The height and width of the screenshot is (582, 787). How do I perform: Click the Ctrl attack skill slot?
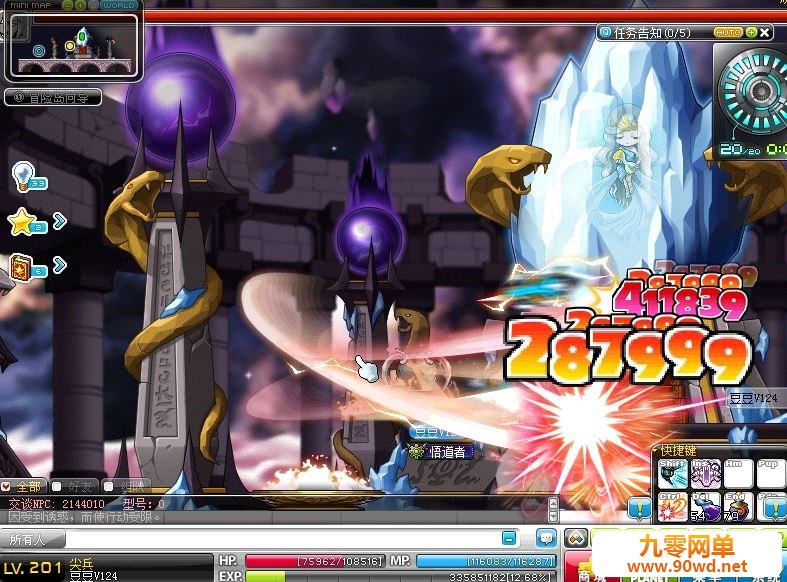[672, 507]
